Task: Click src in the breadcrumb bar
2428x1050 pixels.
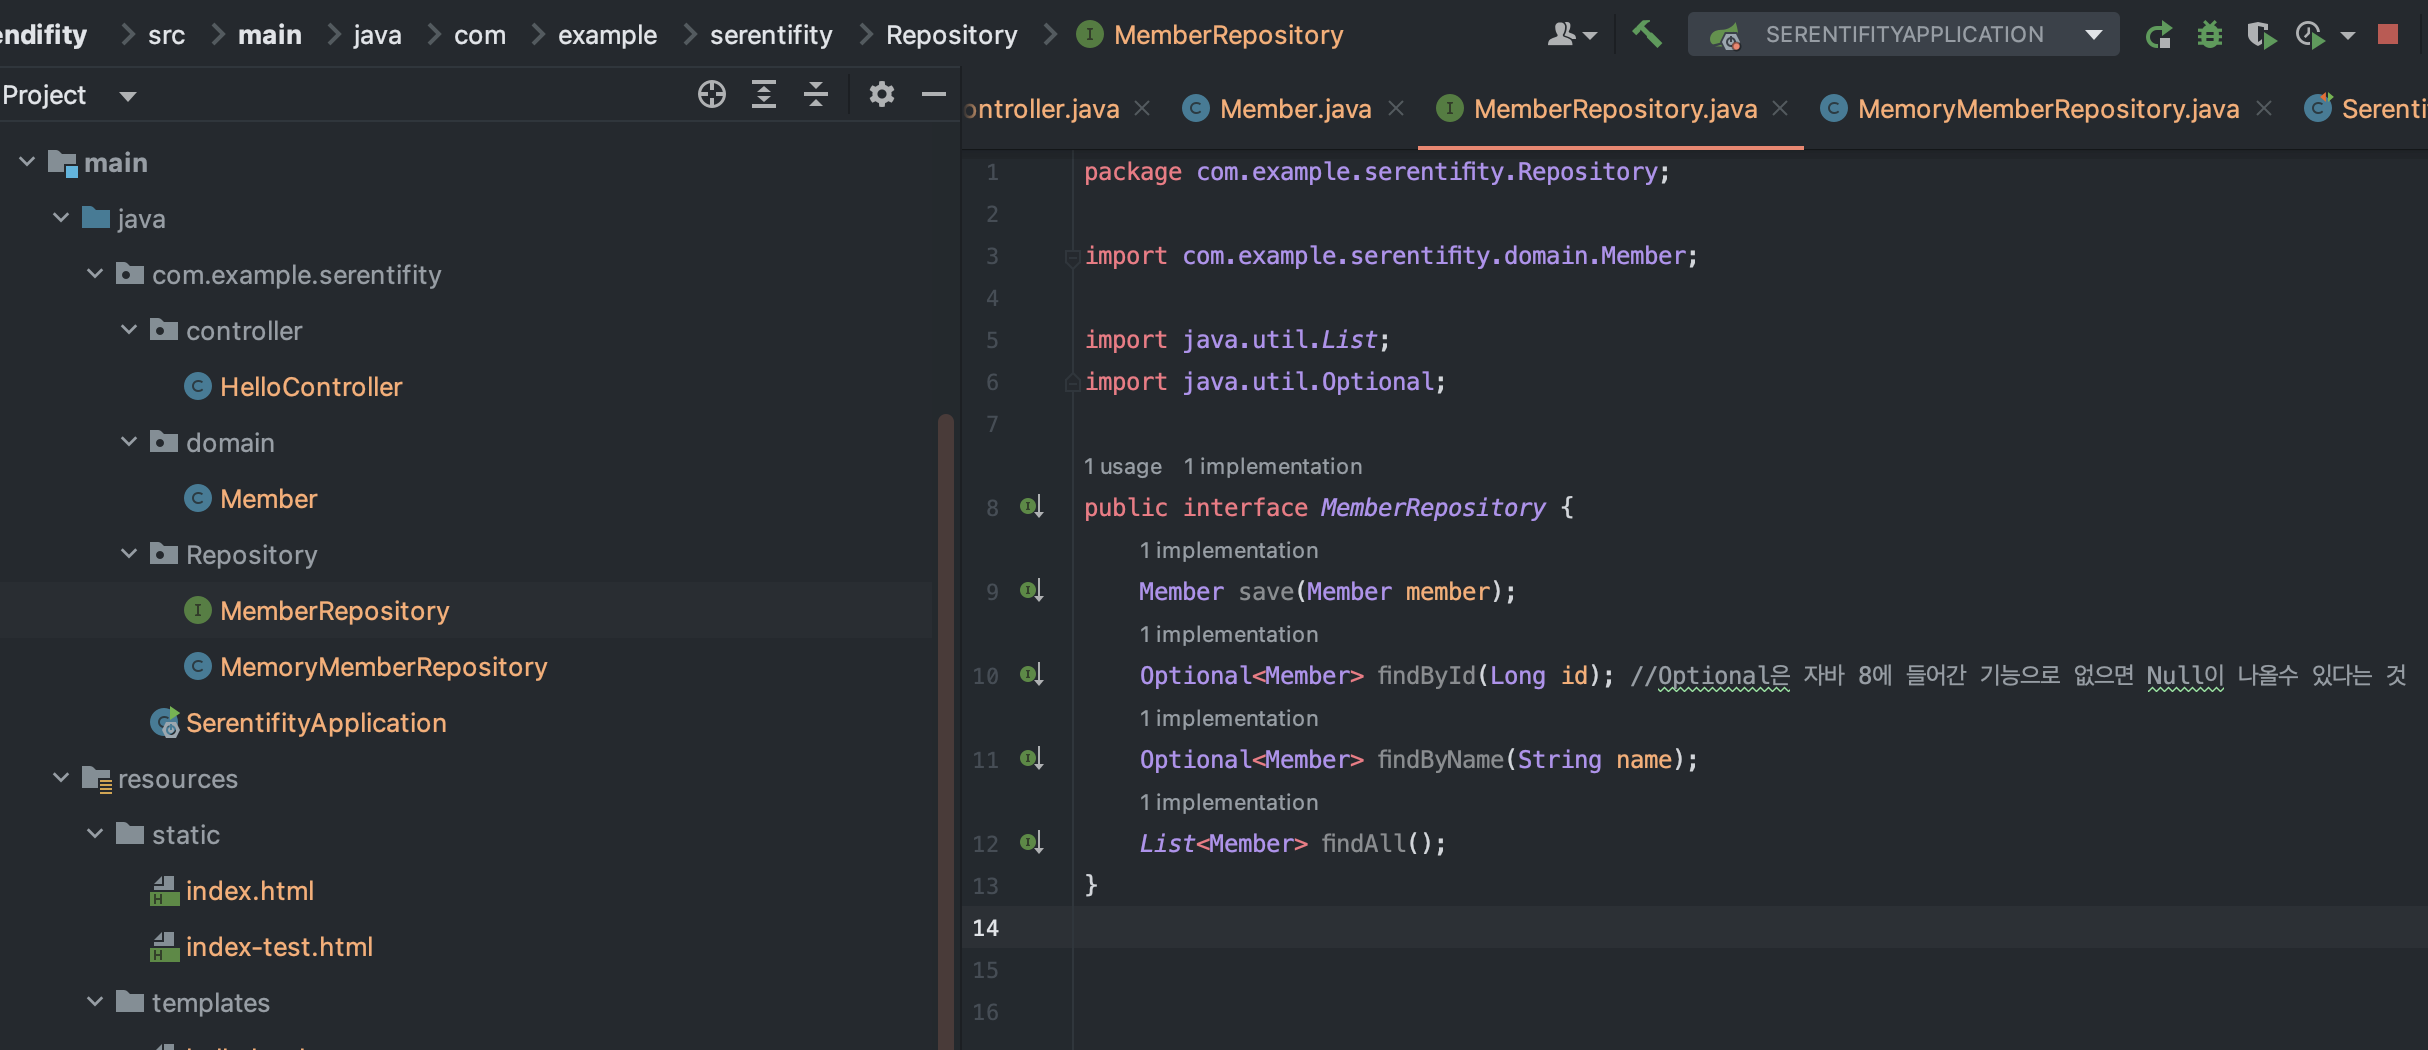Action: (166, 35)
